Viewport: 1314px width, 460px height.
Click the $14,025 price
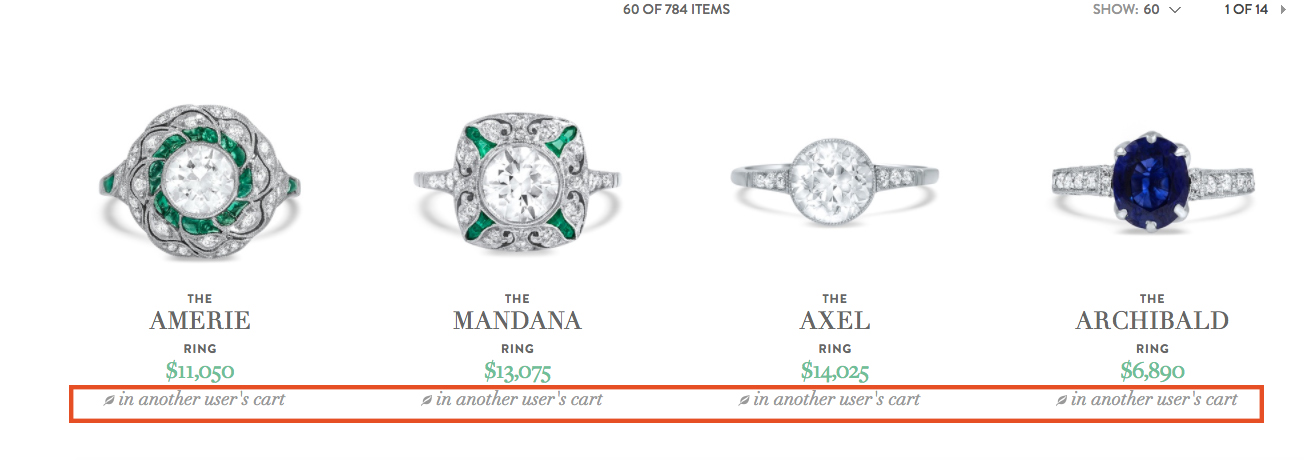tap(835, 372)
